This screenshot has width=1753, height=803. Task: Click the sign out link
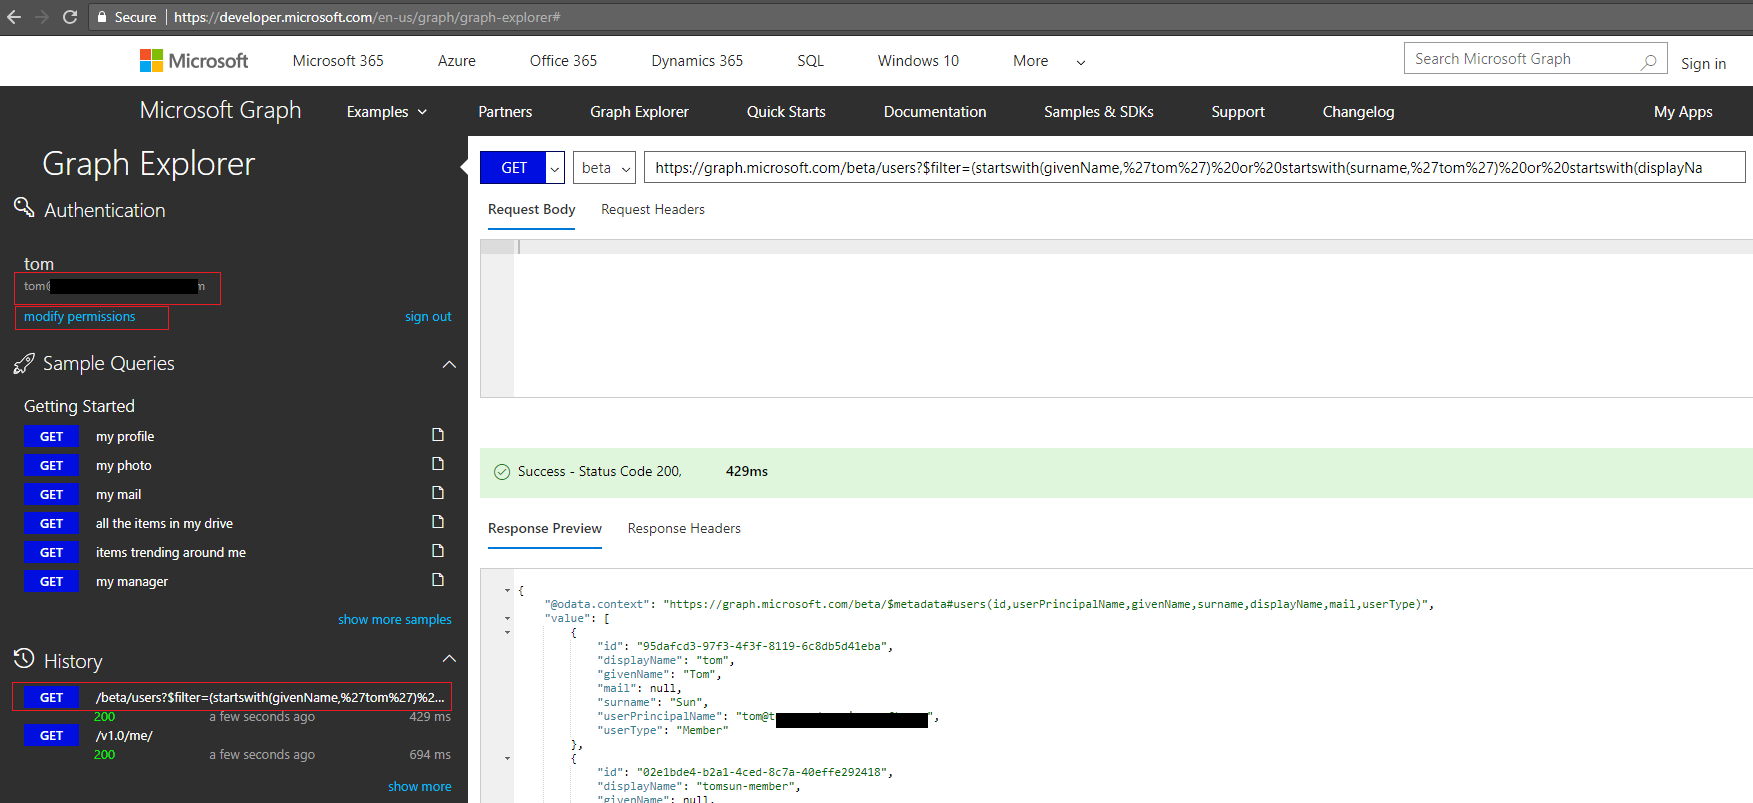pyautogui.click(x=428, y=317)
